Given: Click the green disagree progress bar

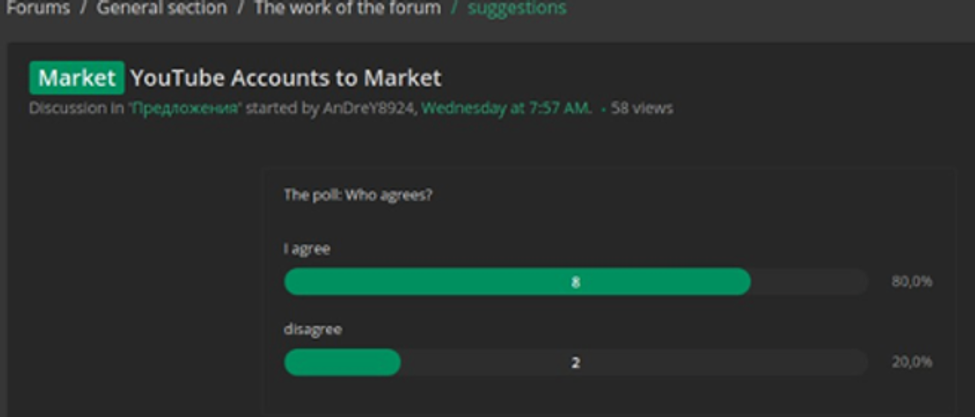Looking at the screenshot, I should (342, 362).
